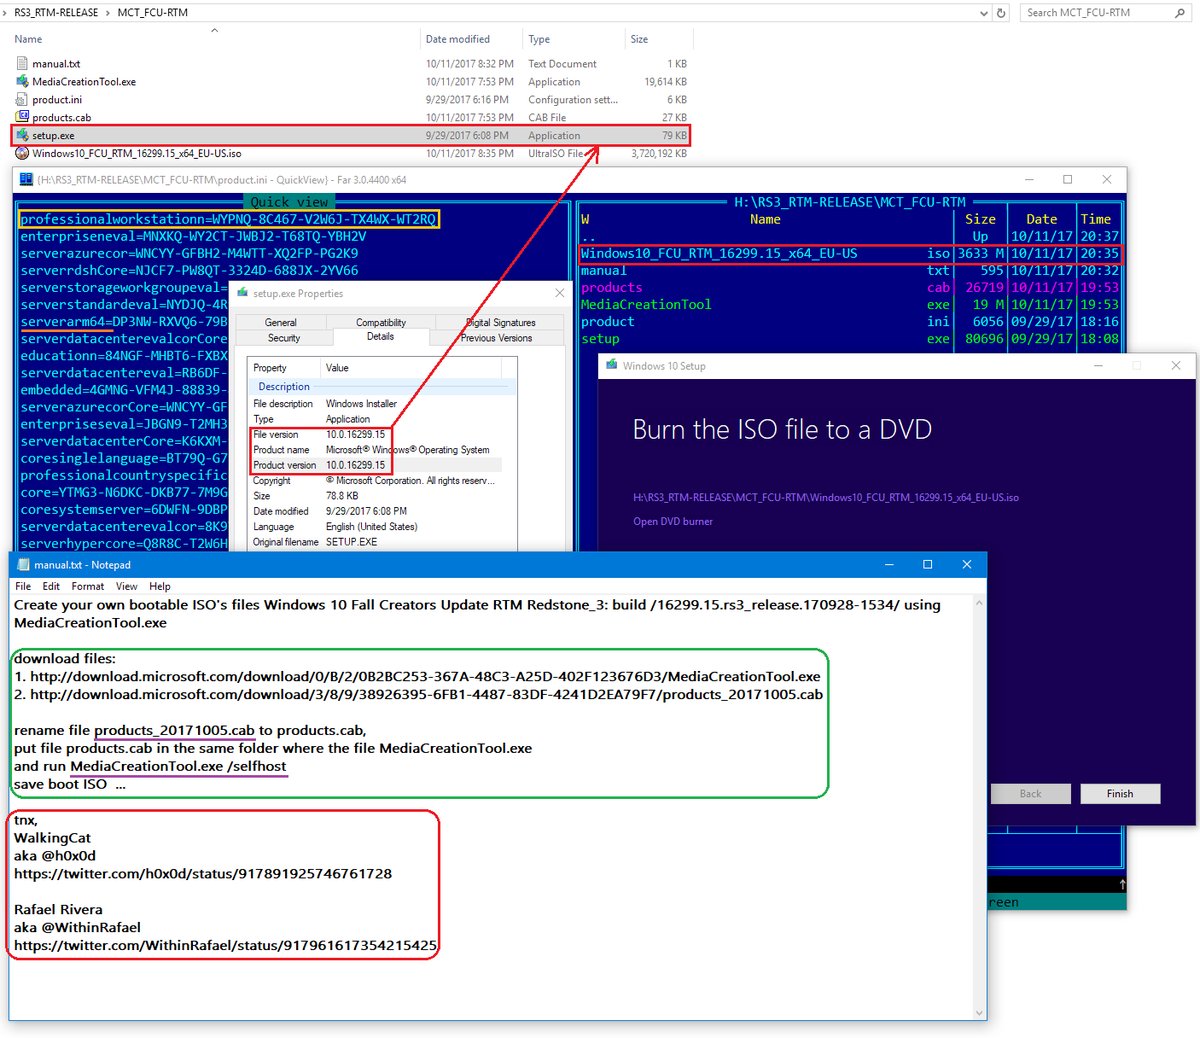The height and width of the screenshot is (1038, 1200).
Task: Sort by the Name column header
Action: tap(28, 40)
